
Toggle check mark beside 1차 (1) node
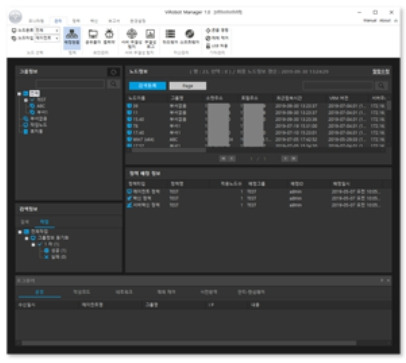(x=40, y=244)
